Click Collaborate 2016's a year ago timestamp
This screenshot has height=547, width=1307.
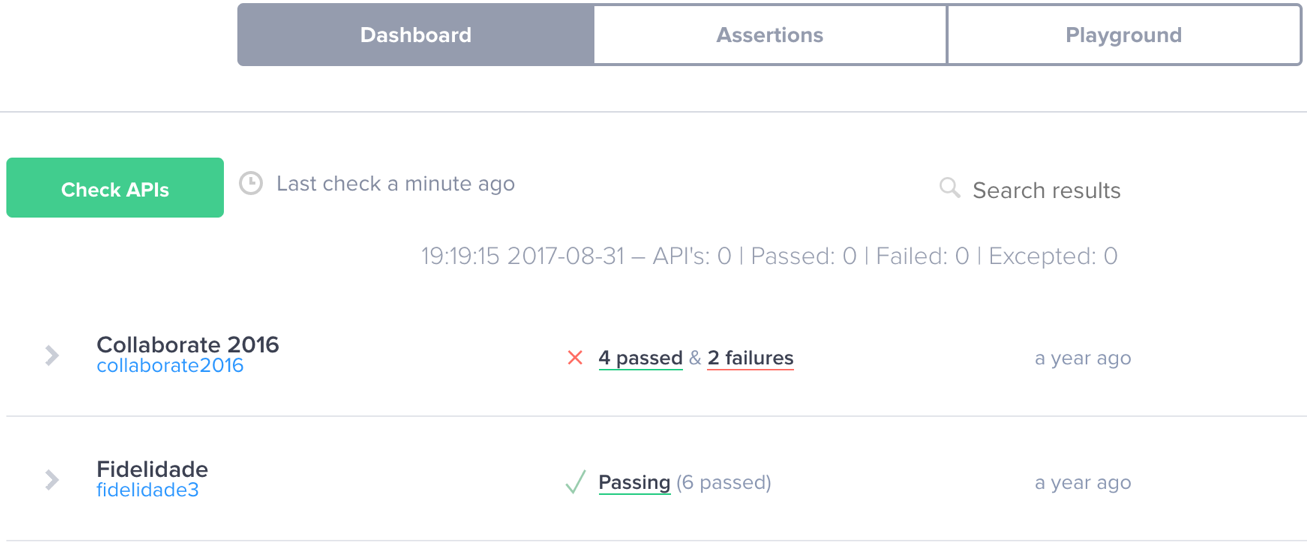pos(1083,358)
